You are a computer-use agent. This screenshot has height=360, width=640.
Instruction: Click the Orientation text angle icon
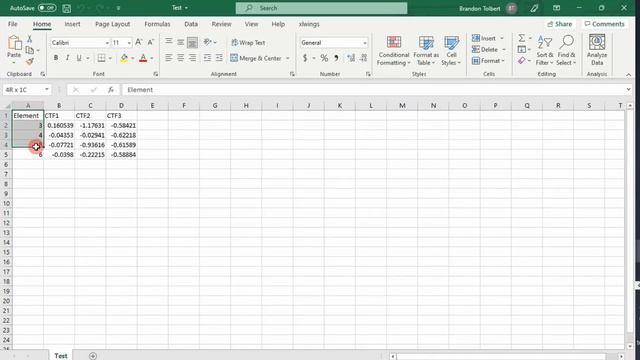pos(208,42)
